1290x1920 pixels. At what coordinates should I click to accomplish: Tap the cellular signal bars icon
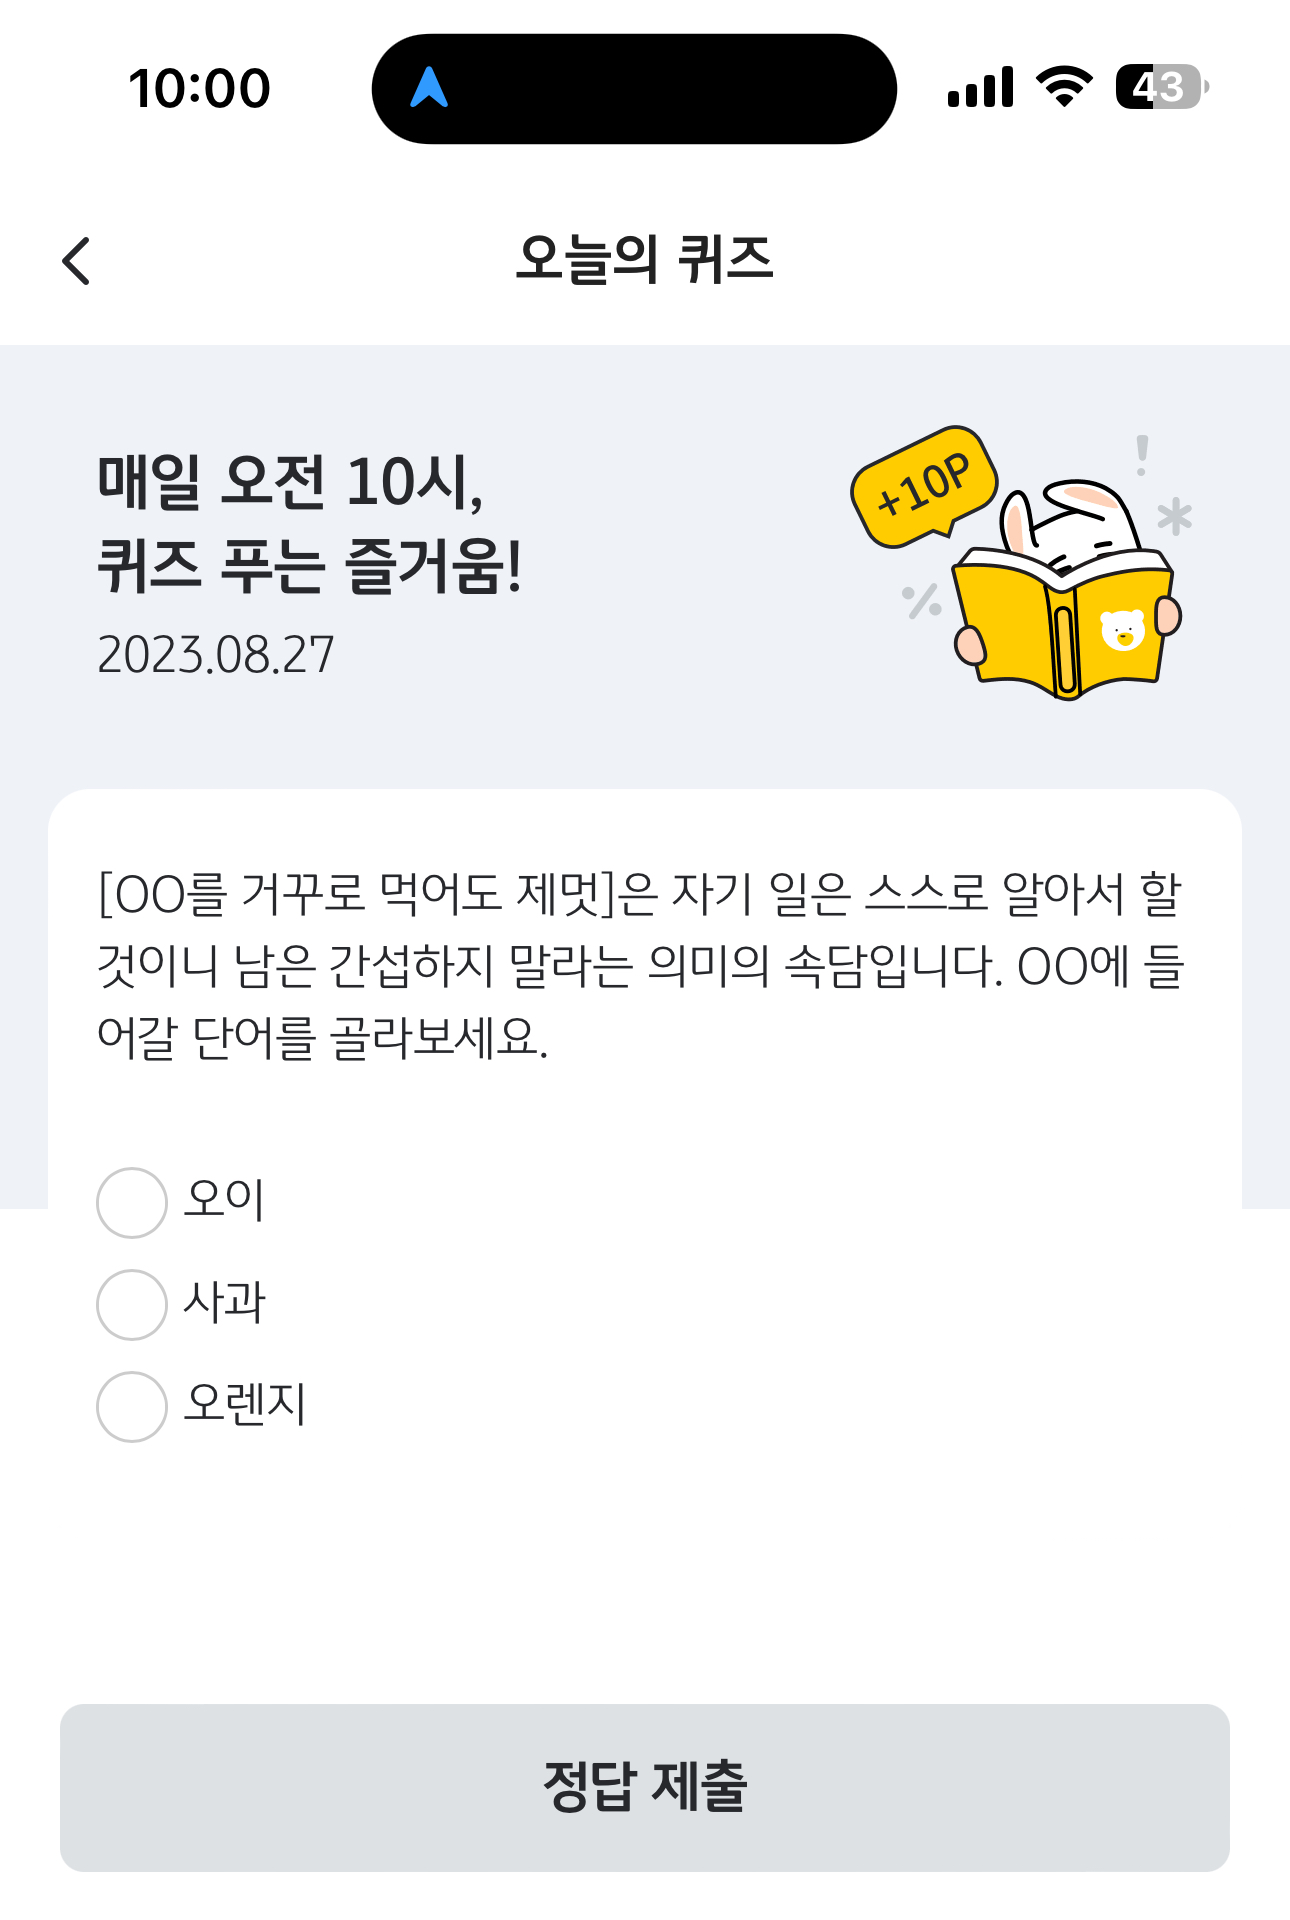(x=980, y=87)
